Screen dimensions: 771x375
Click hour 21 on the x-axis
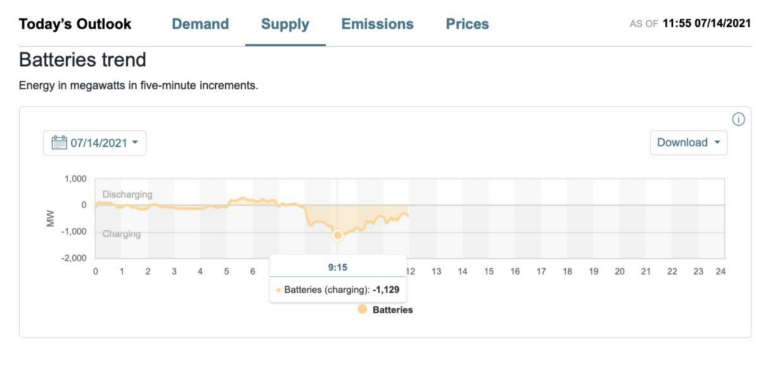click(x=646, y=271)
